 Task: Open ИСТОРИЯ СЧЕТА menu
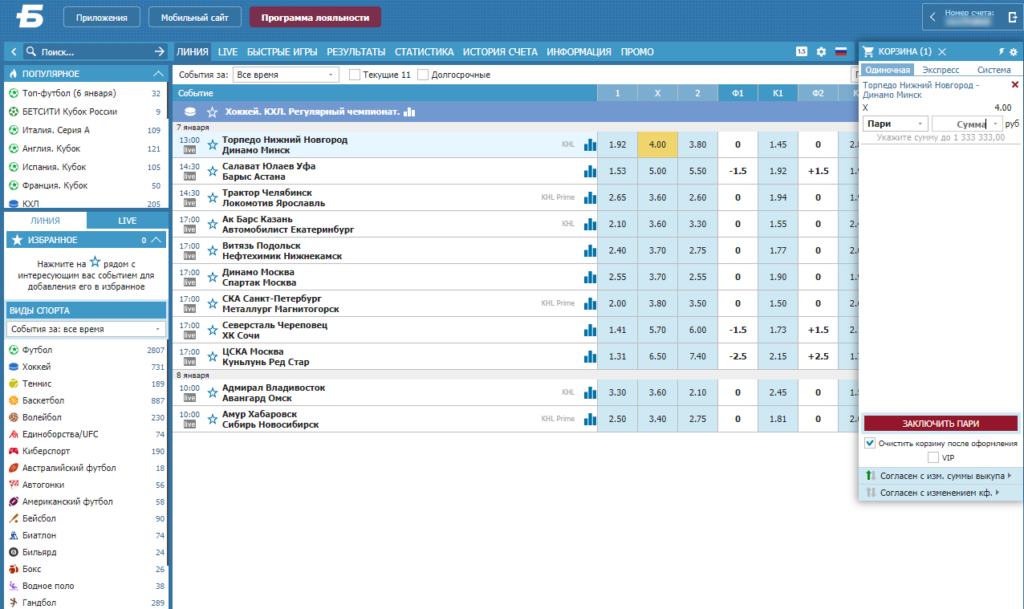point(500,52)
